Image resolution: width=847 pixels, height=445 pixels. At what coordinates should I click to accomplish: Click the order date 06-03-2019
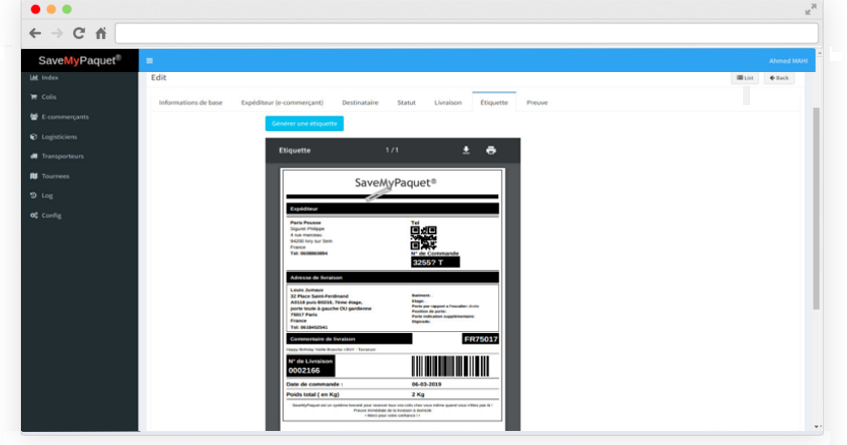427,385
